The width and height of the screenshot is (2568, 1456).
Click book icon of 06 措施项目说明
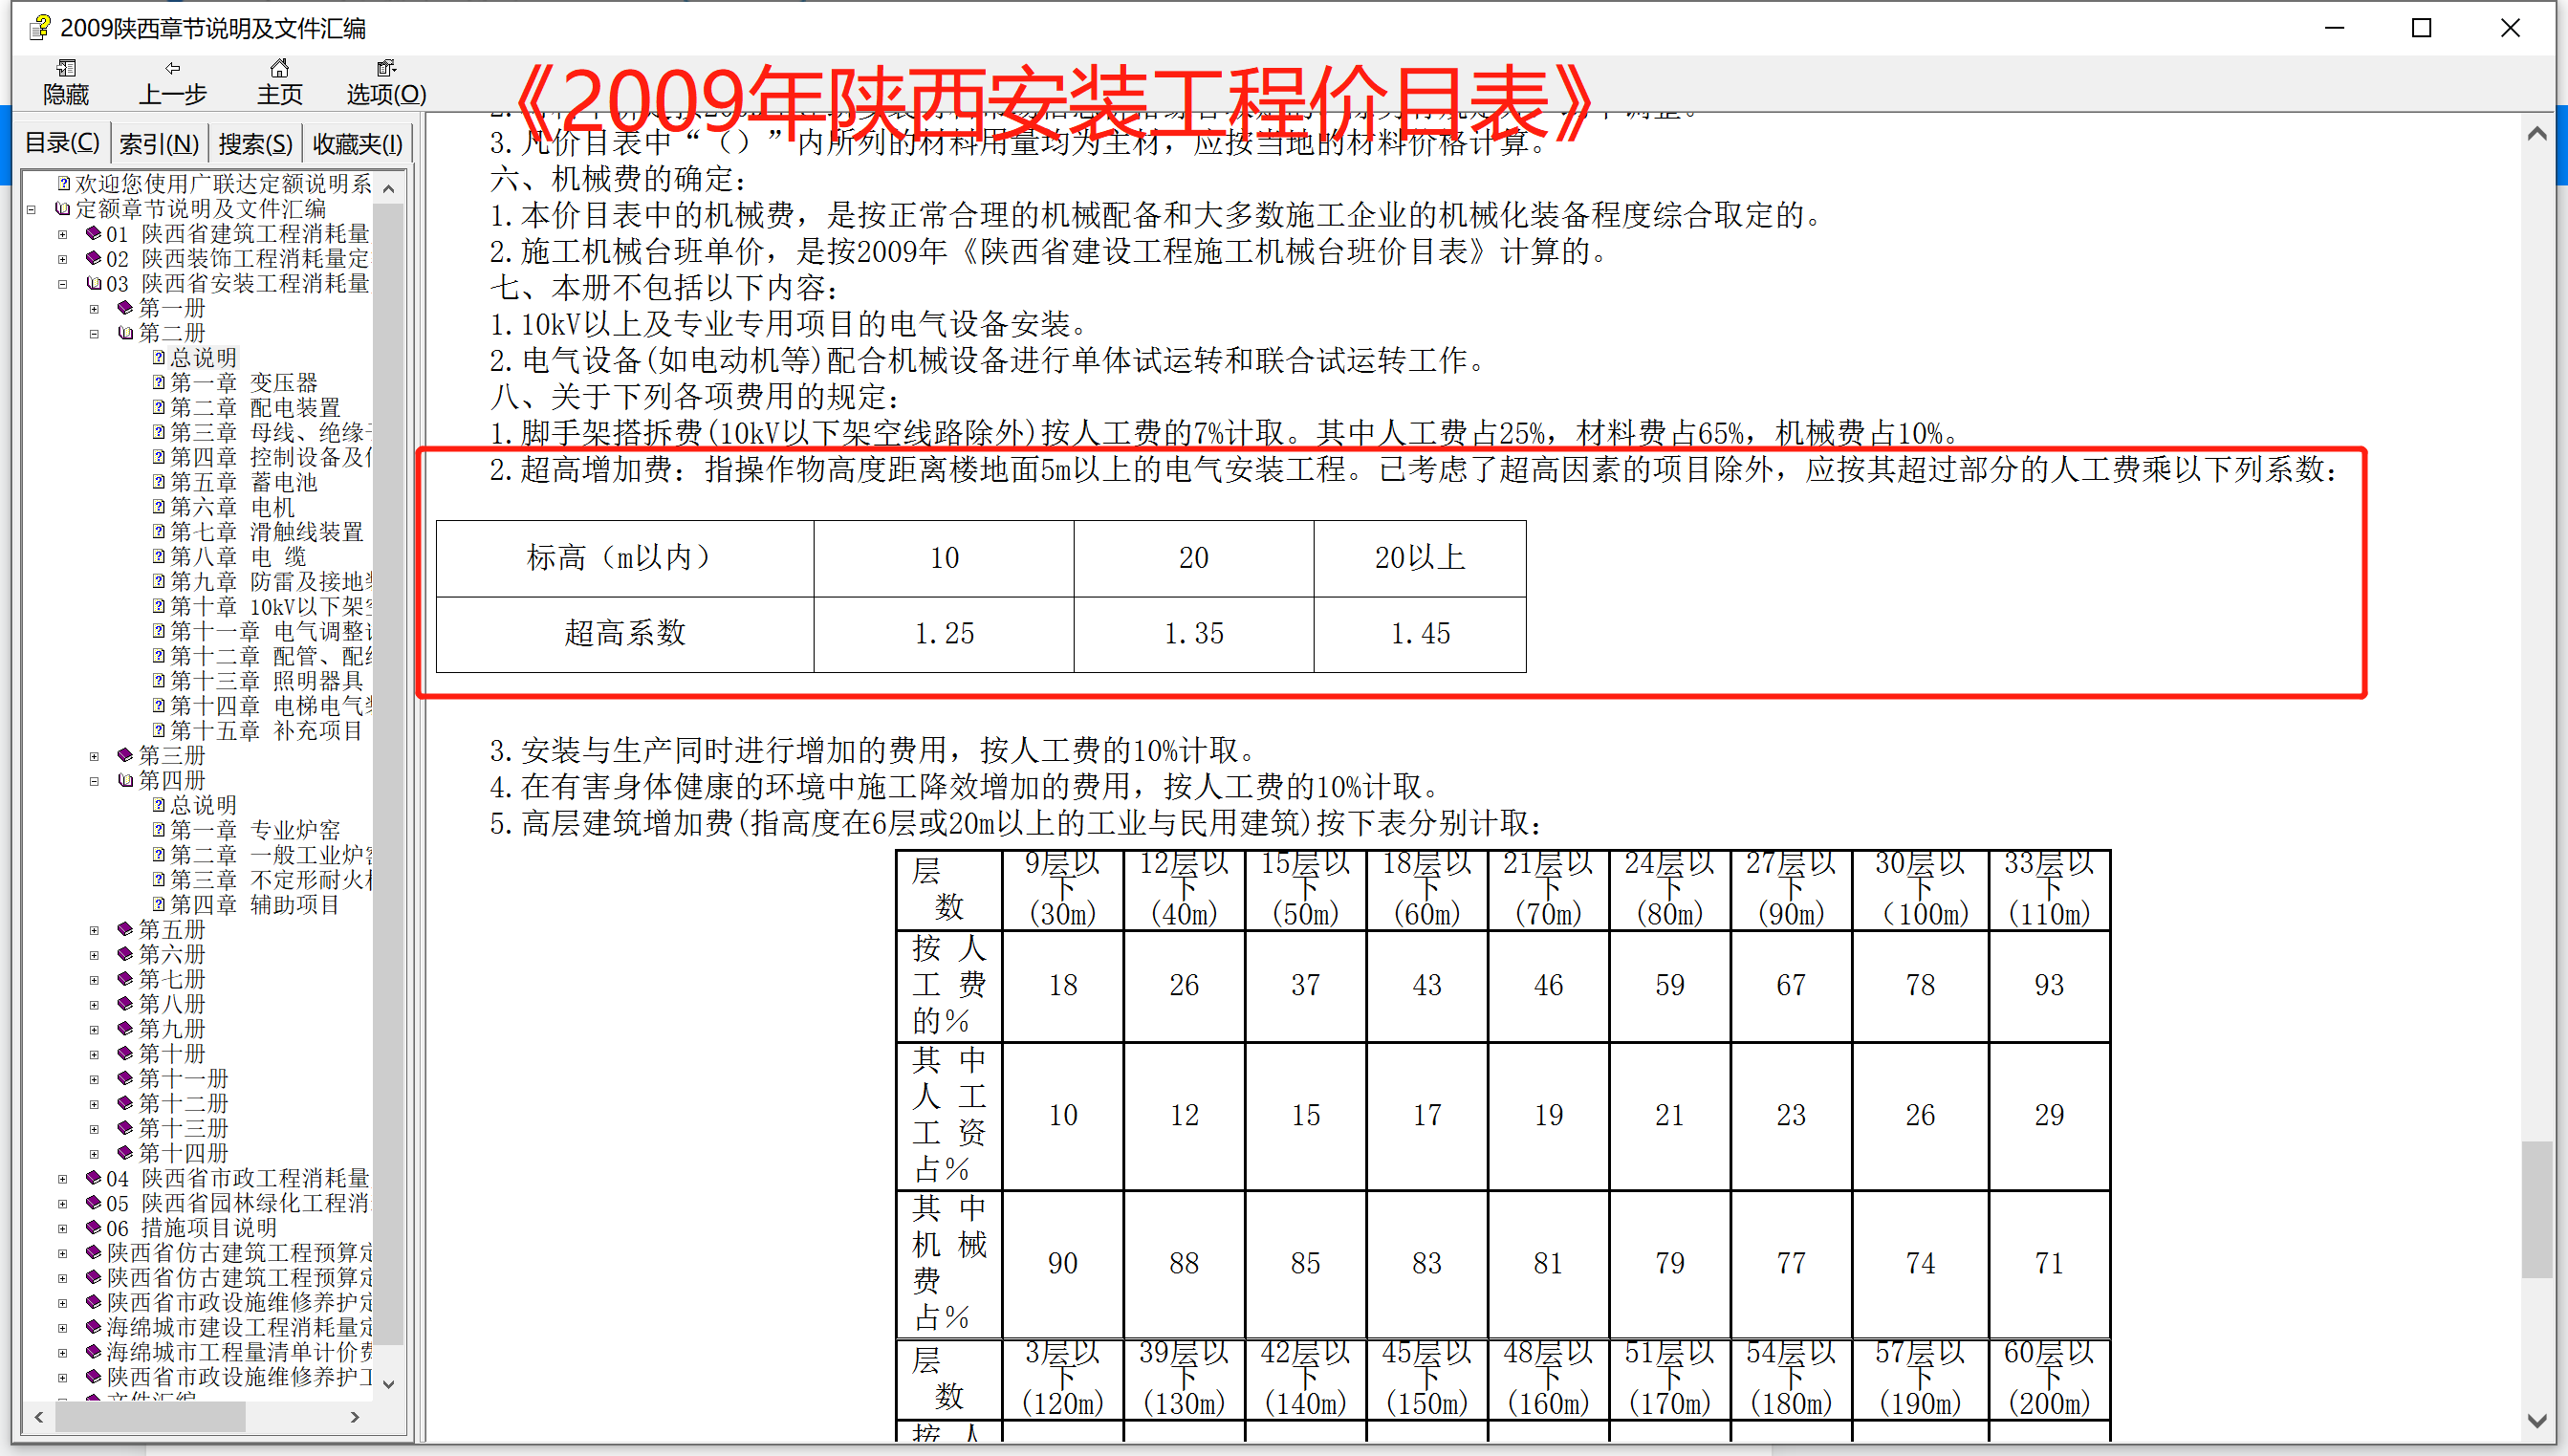pos(93,1228)
